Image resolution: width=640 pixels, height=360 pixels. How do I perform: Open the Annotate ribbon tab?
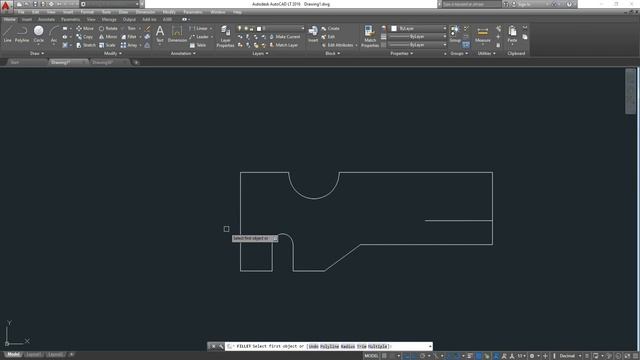tap(47, 19)
